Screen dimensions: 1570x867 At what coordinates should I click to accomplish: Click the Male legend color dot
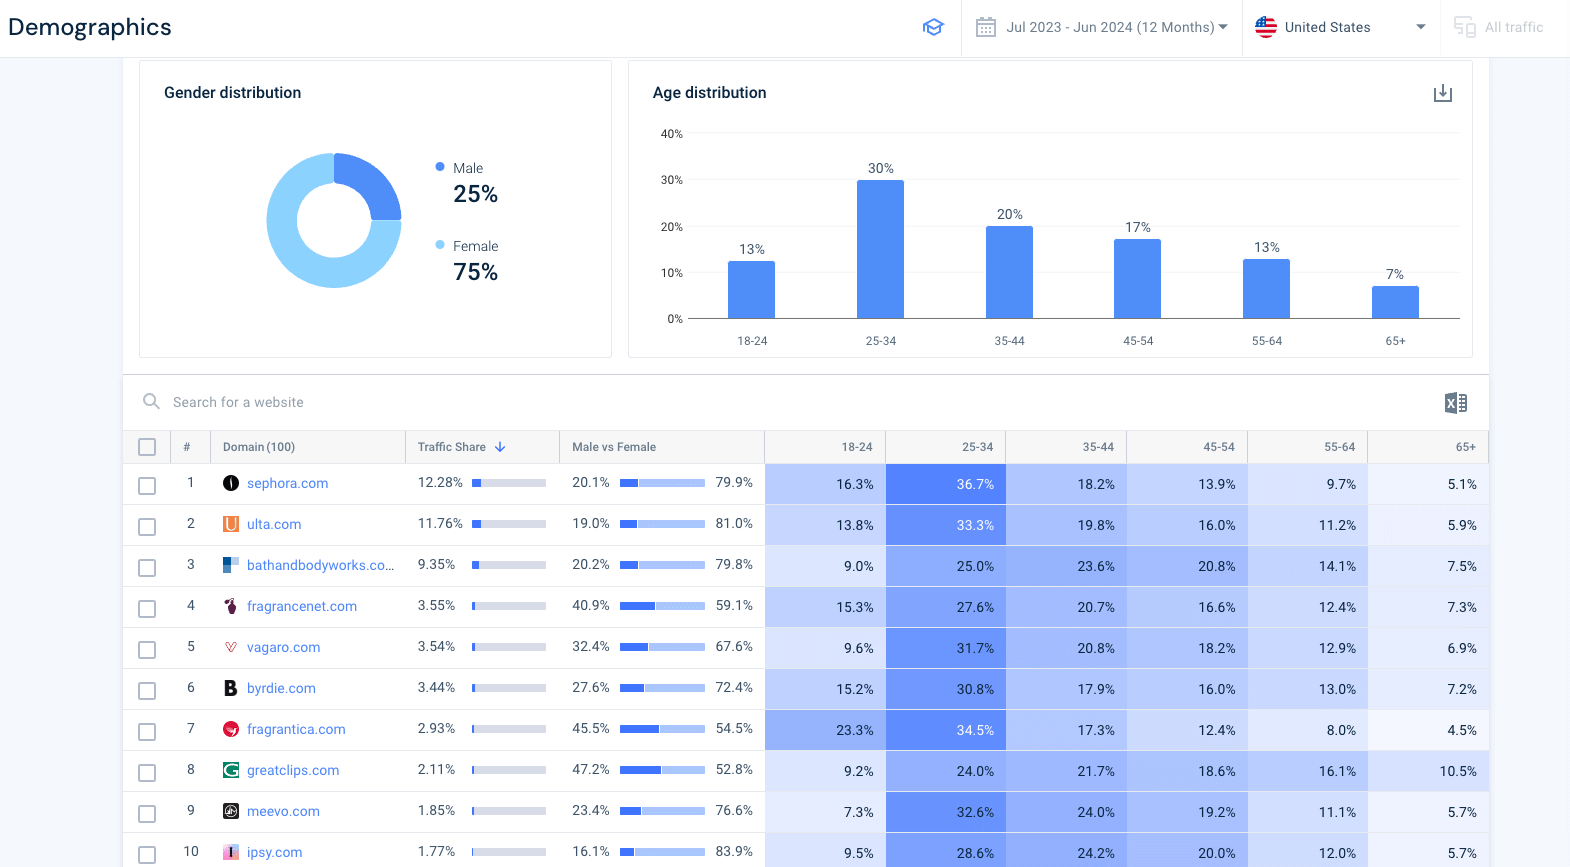(x=440, y=167)
